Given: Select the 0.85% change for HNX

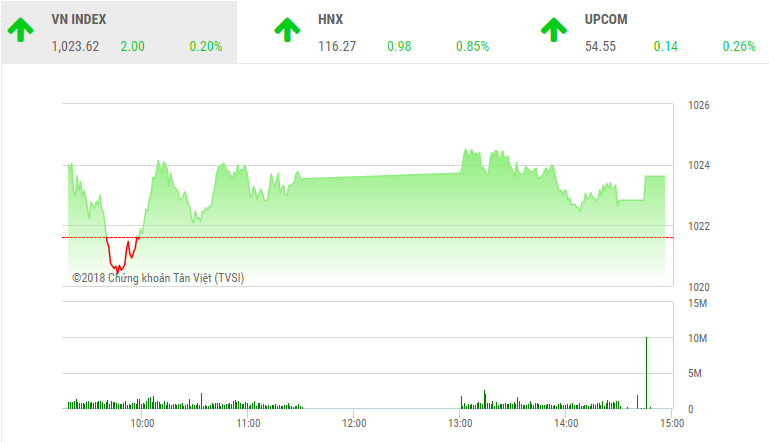Looking at the screenshot, I should 472,46.
